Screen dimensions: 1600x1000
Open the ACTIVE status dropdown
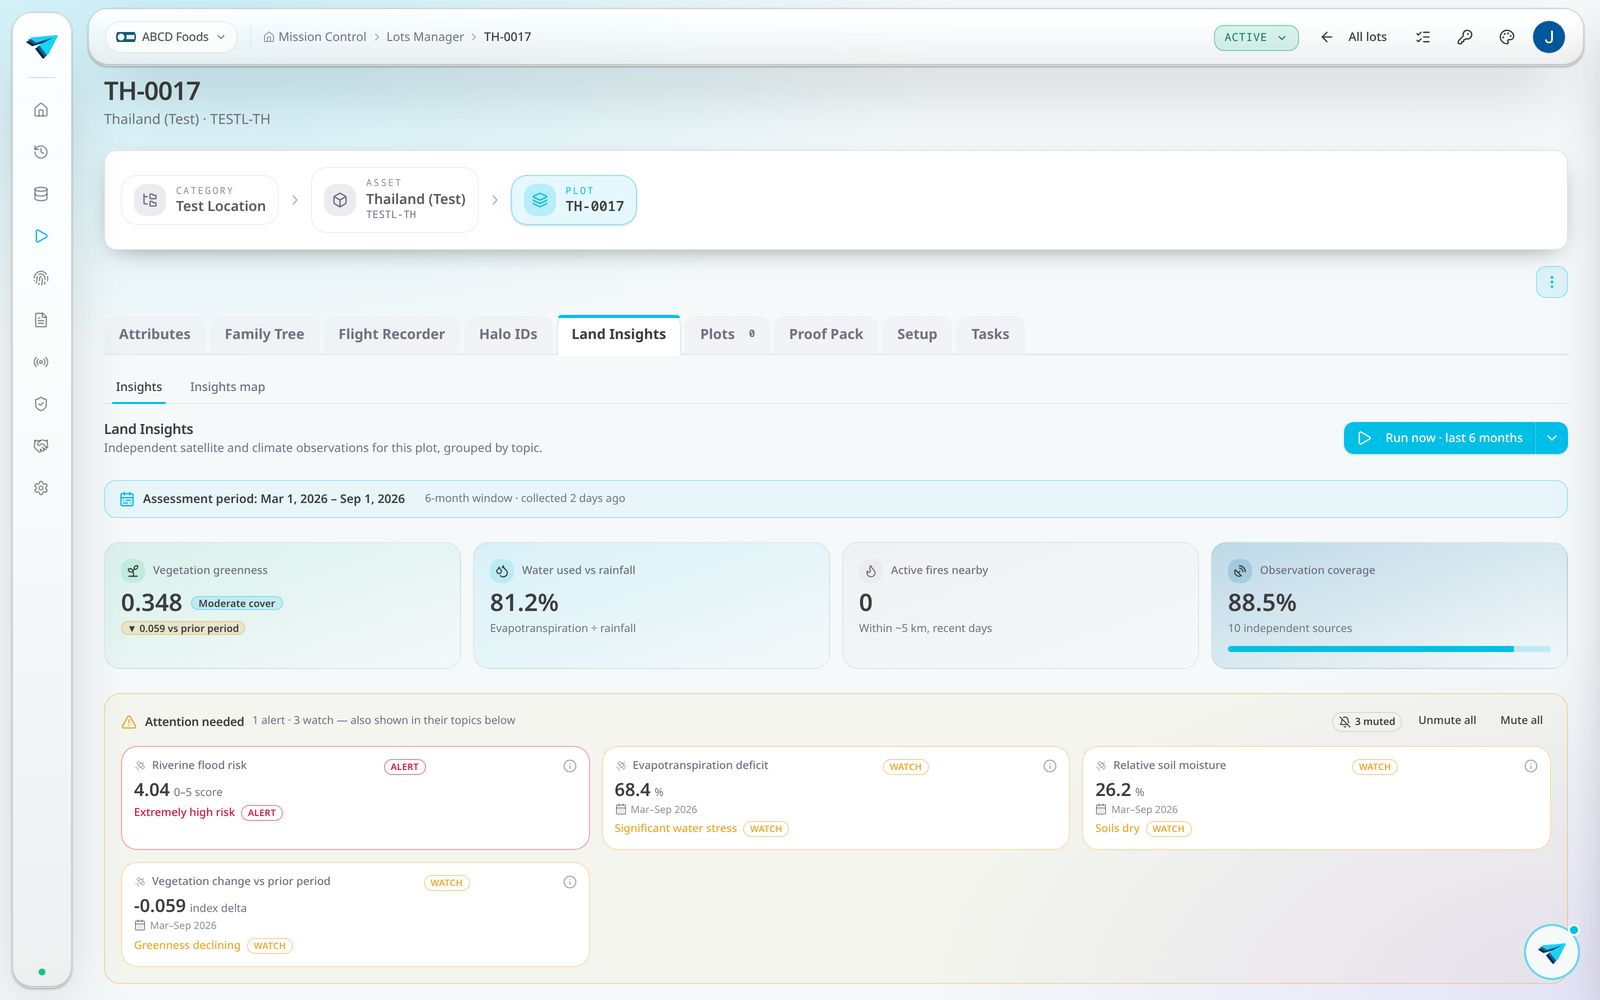(1256, 37)
